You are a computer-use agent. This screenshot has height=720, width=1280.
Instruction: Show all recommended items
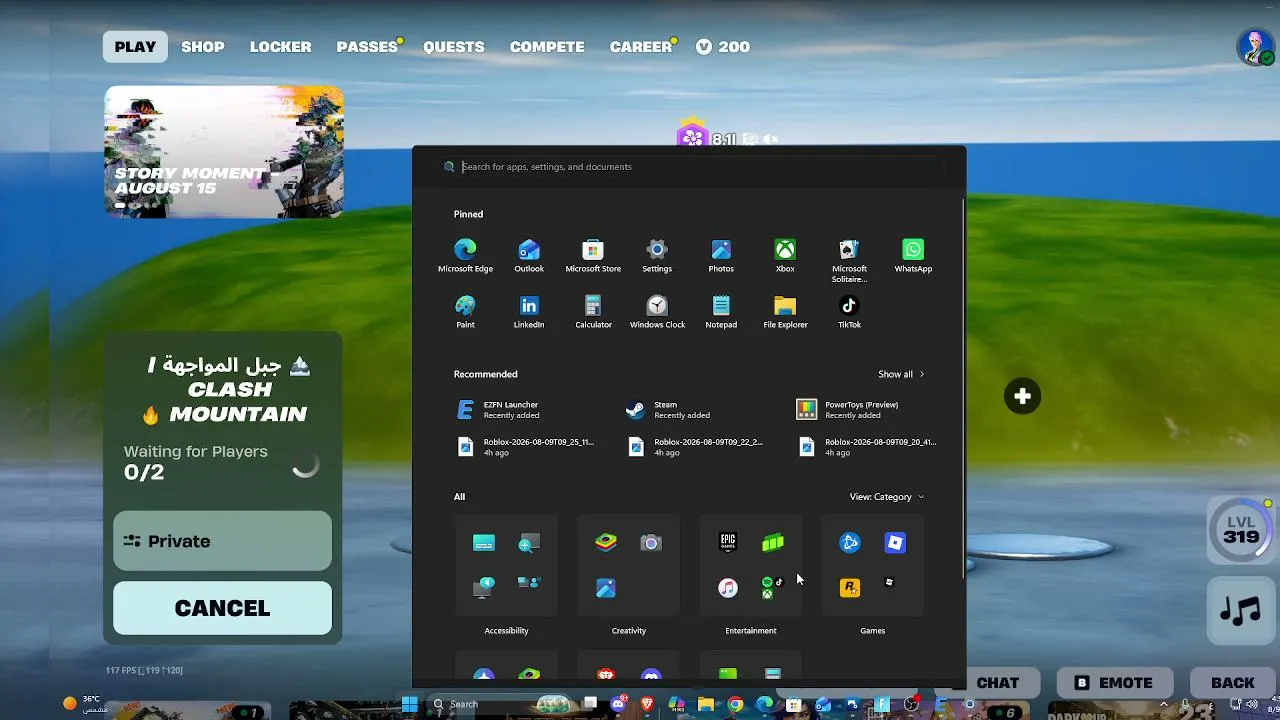pyautogui.click(x=901, y=374)
